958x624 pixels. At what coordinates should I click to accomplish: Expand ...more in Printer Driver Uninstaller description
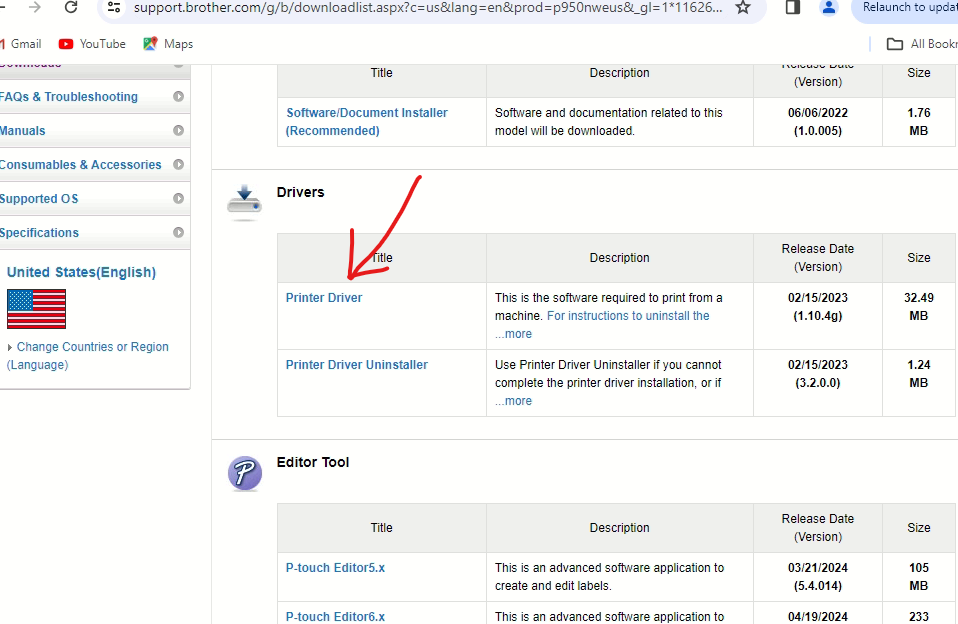click(513, 402)
